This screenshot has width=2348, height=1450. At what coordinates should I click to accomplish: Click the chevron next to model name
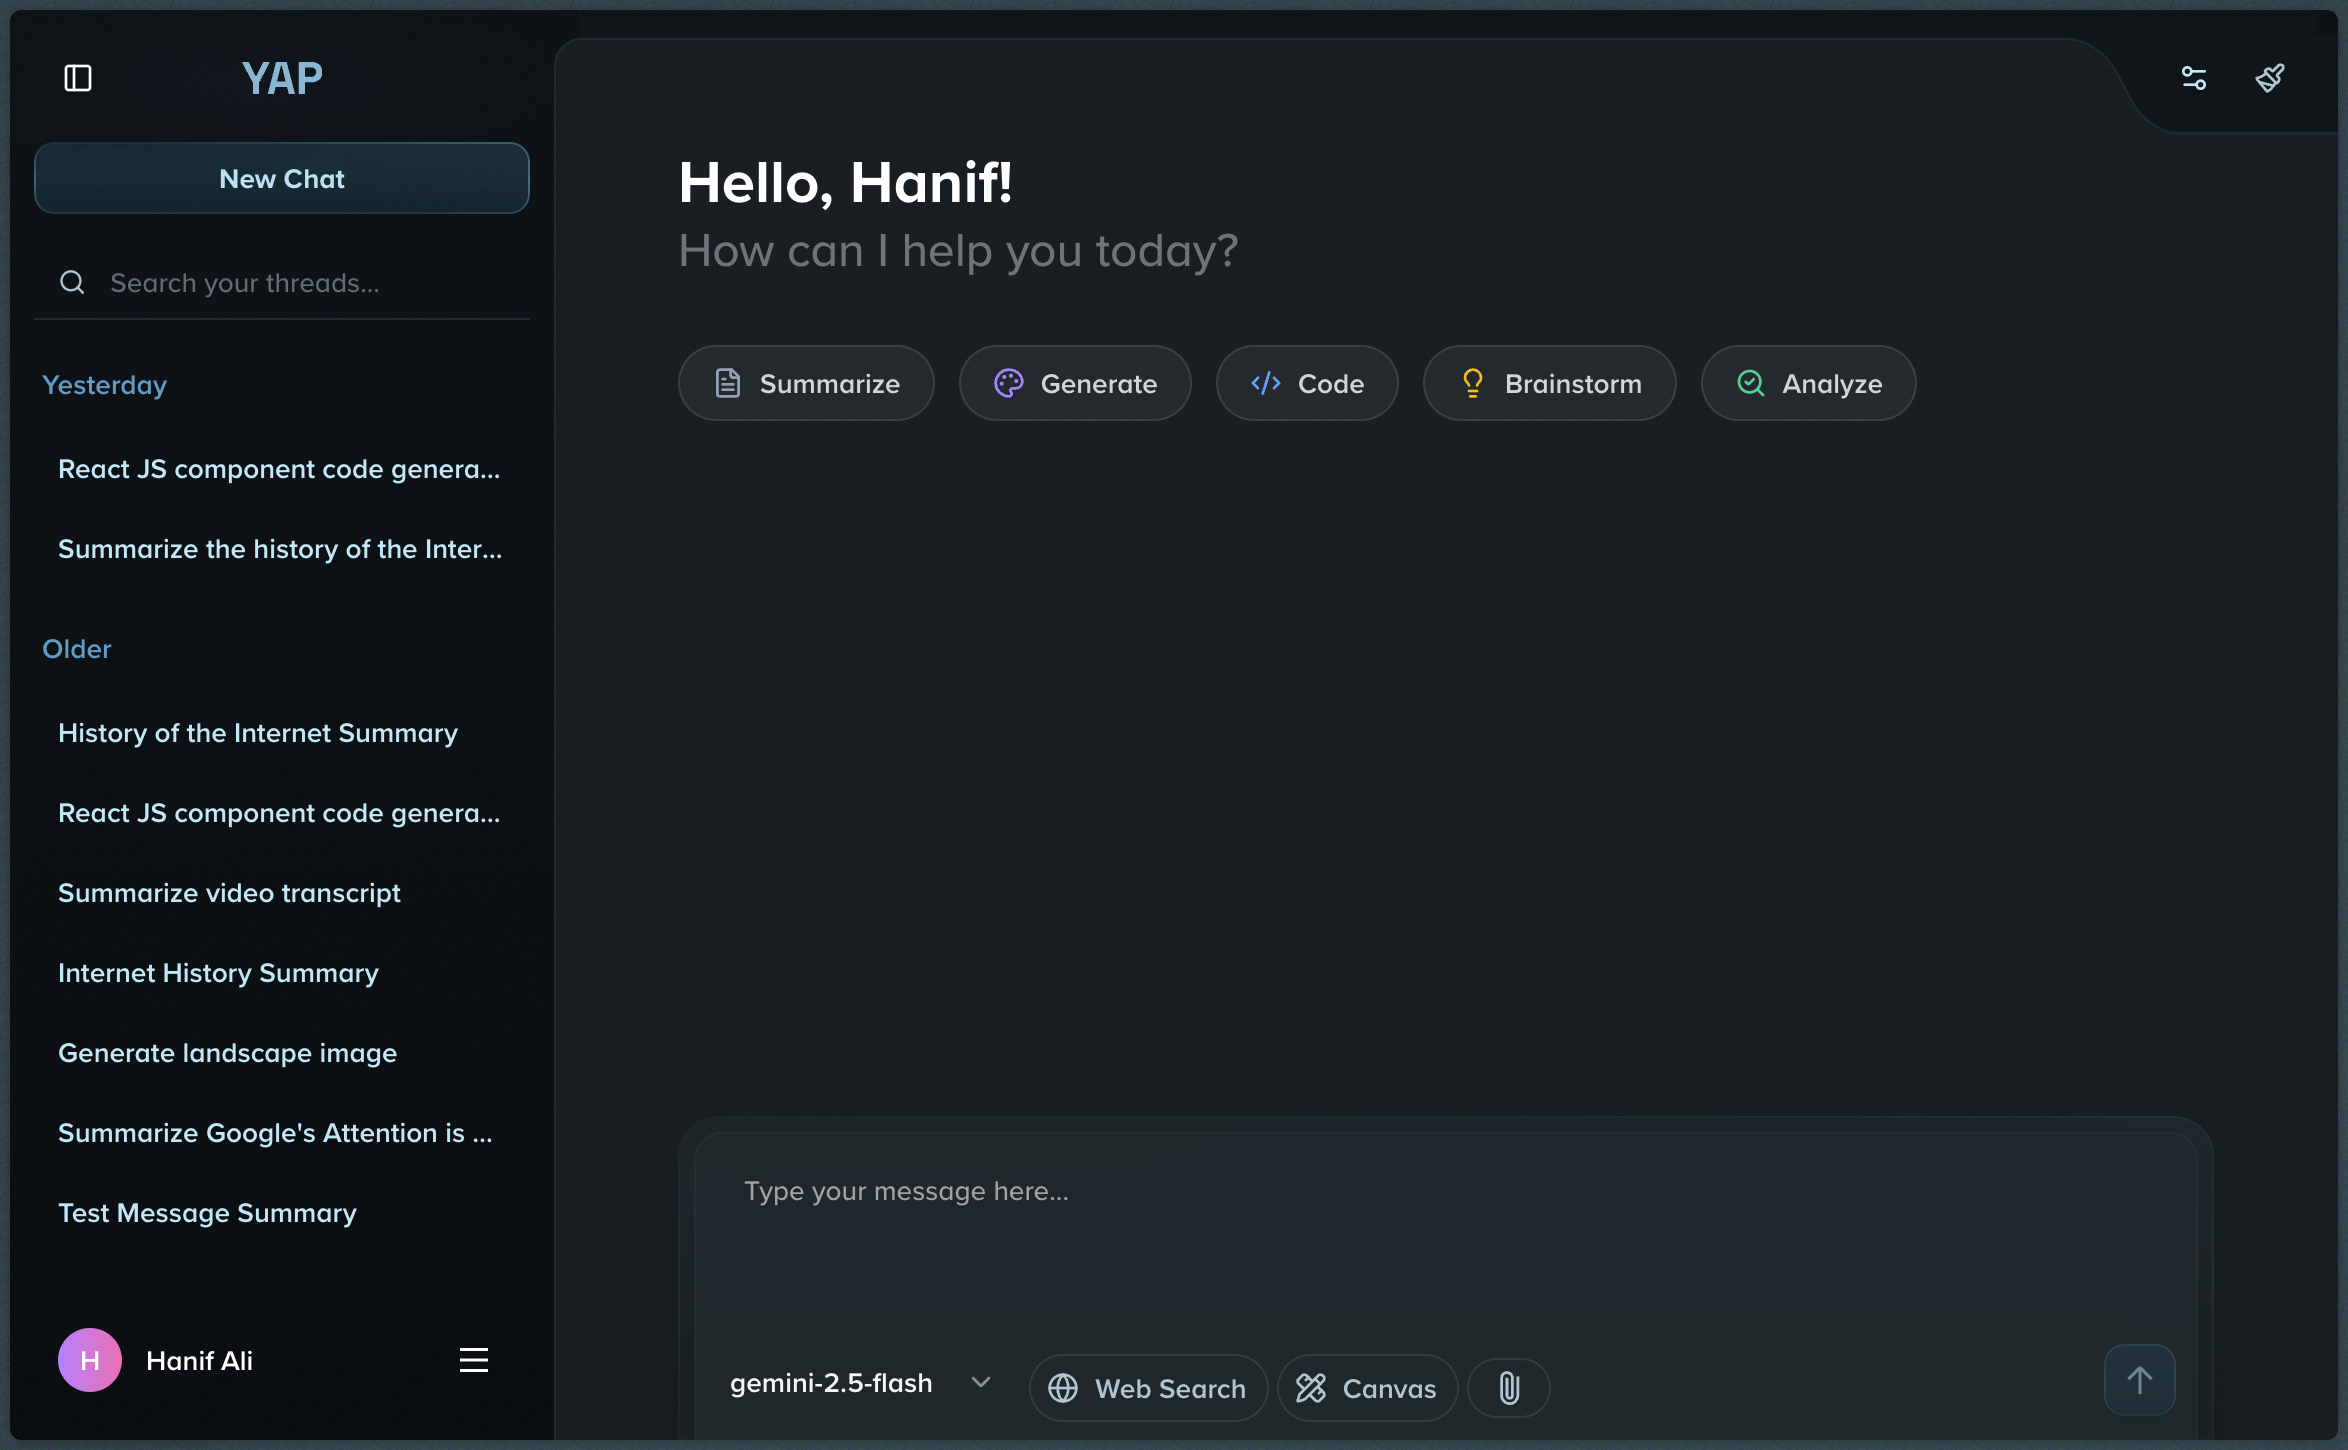(981, 1382)
